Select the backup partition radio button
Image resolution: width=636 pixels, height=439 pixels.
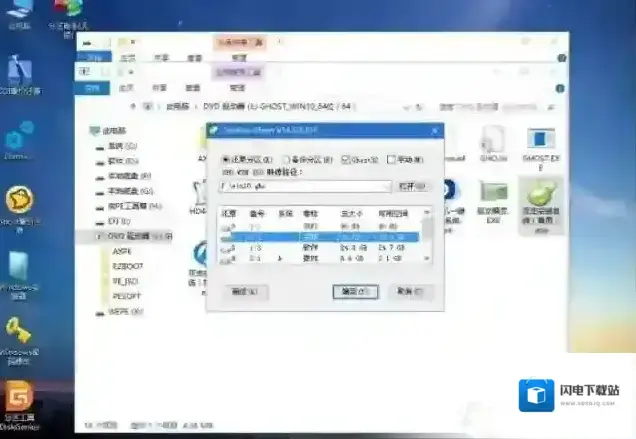pyautogui.click(x=286, y=159)
